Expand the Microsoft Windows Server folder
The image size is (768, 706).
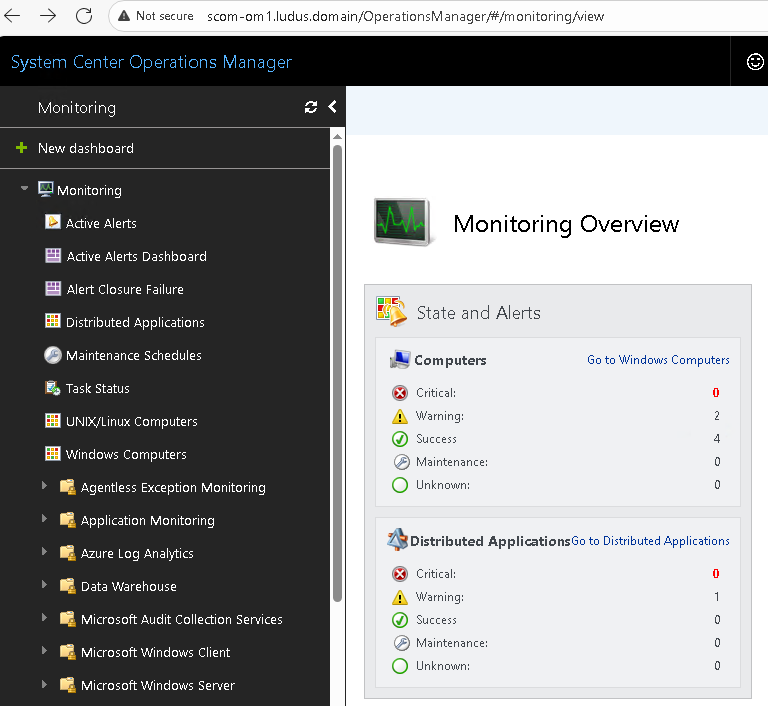(44, 685)
